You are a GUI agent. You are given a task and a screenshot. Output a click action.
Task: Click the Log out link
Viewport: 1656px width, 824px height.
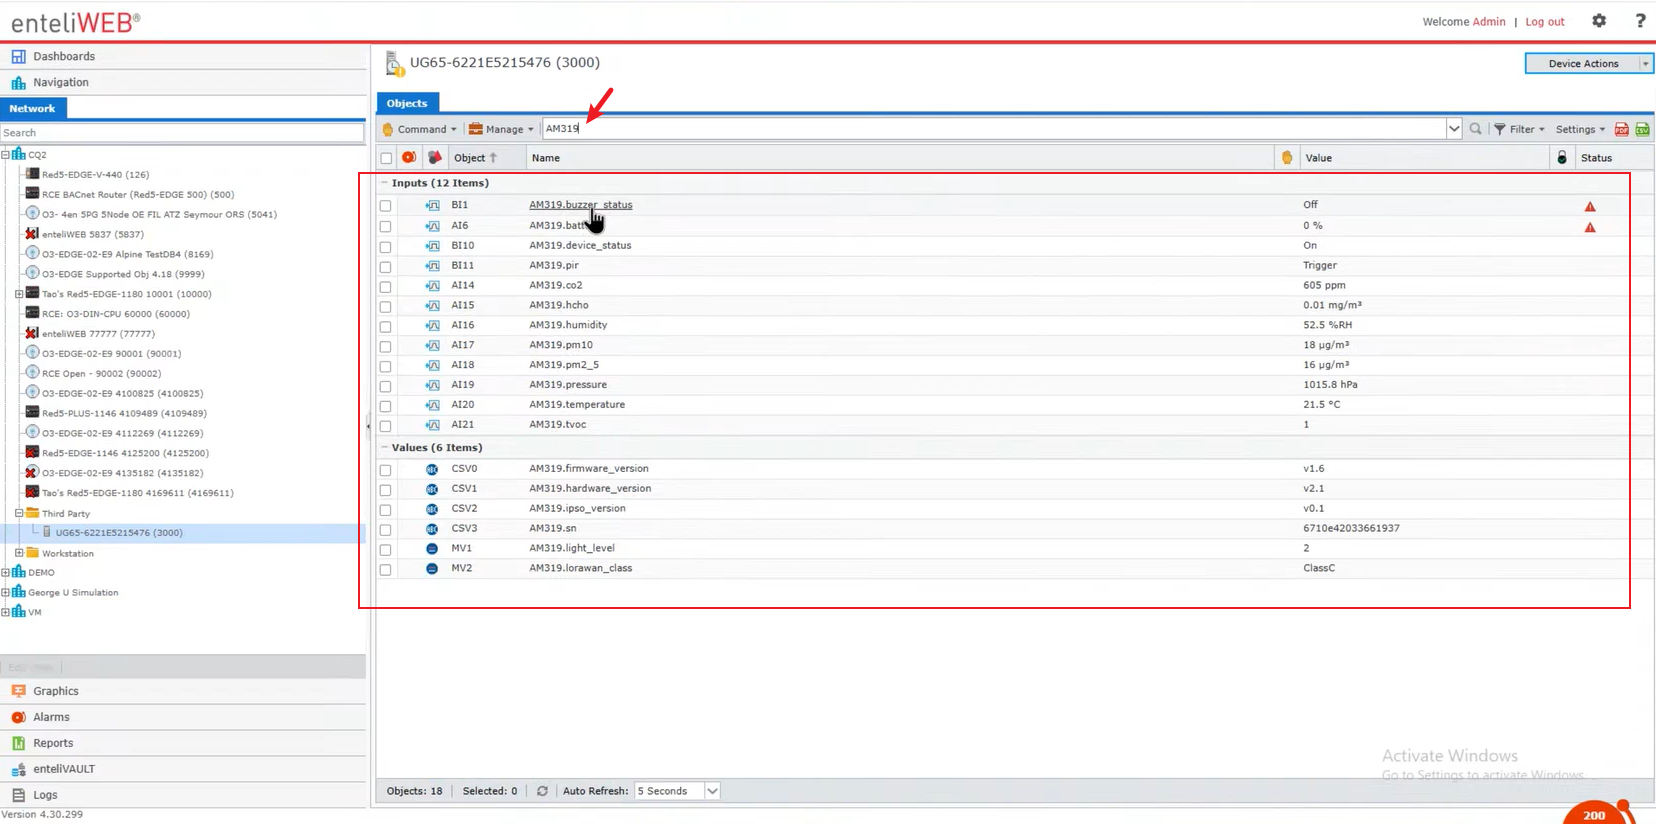(1545, 22)
